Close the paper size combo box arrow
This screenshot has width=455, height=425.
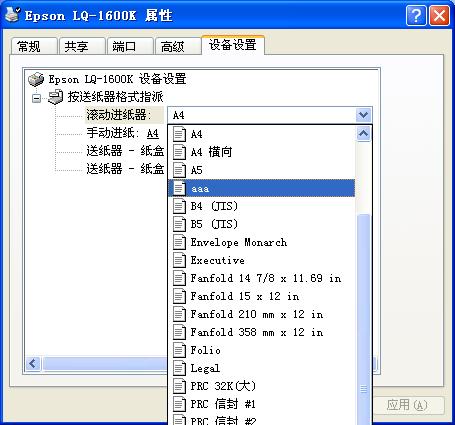pos(363,115)
